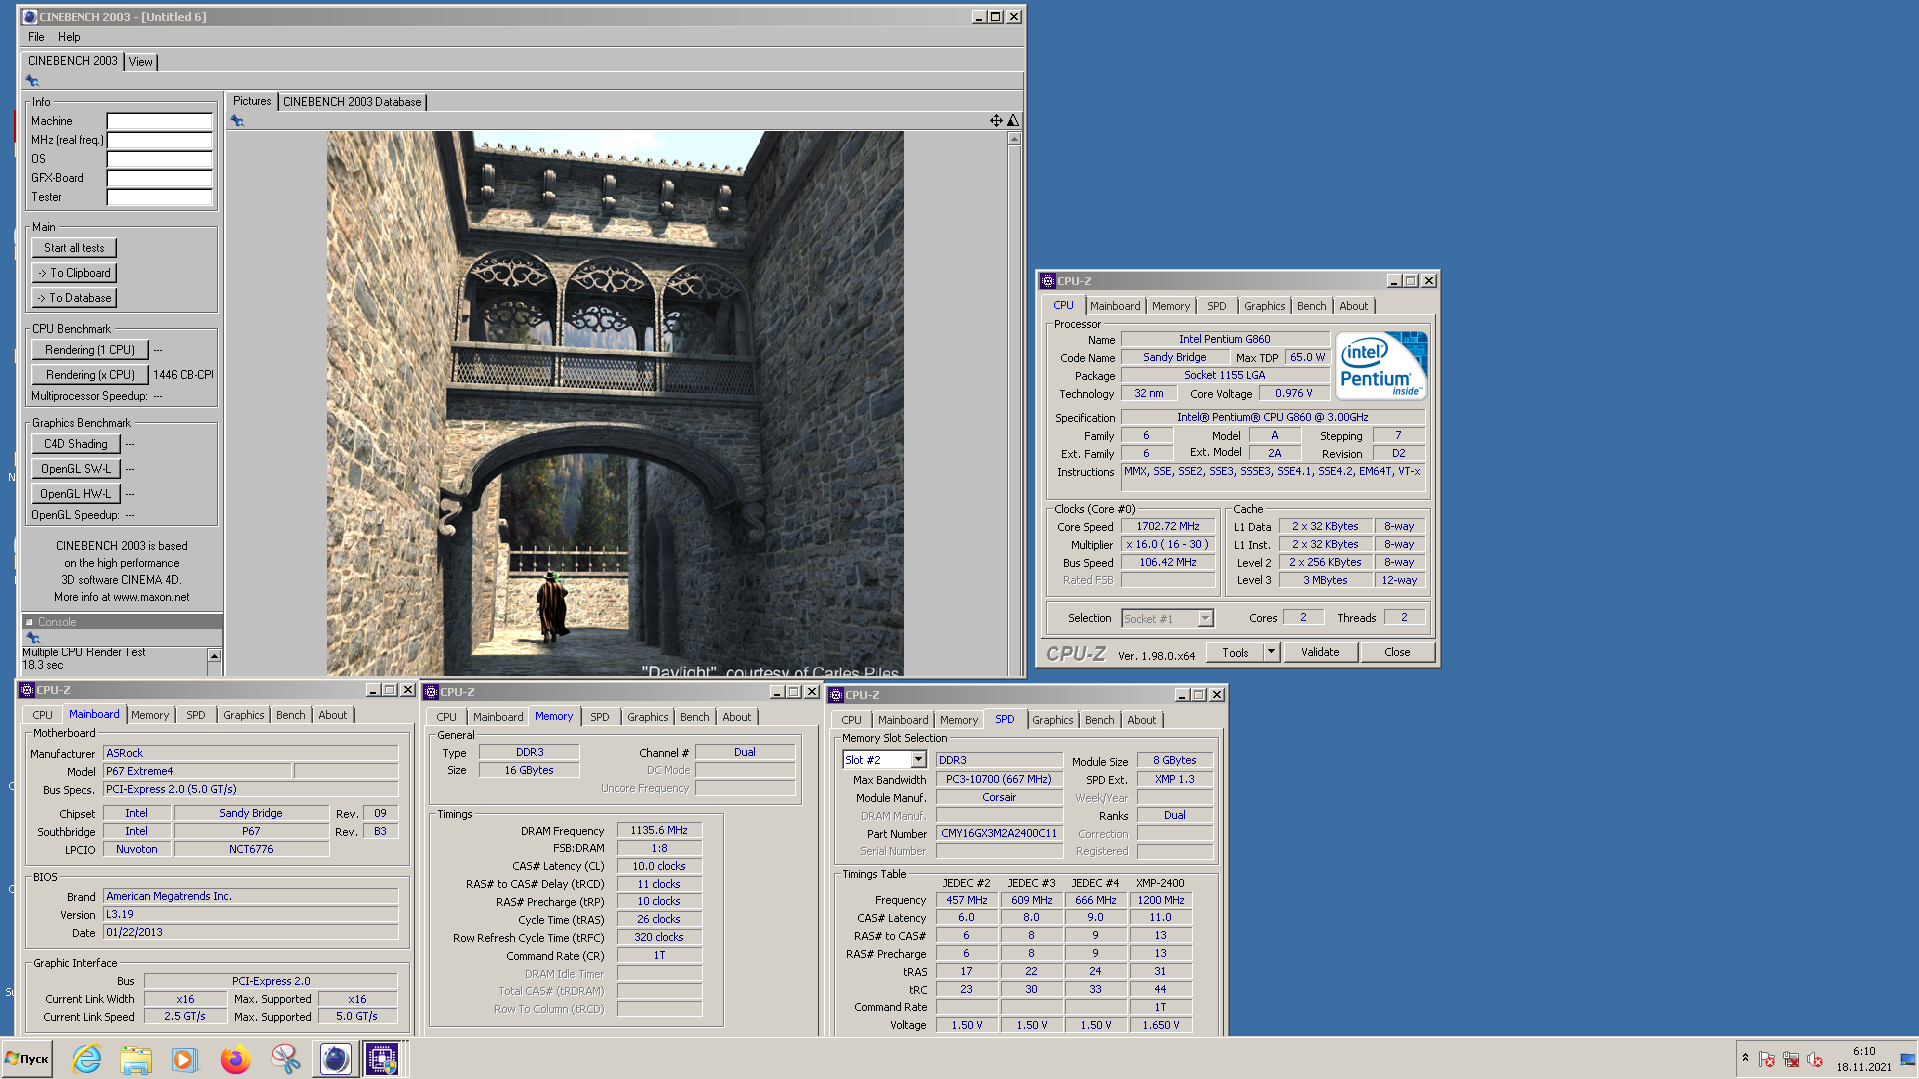Click the DRAM Frequency value 1135.6 MHz

[x=659, y=831]
